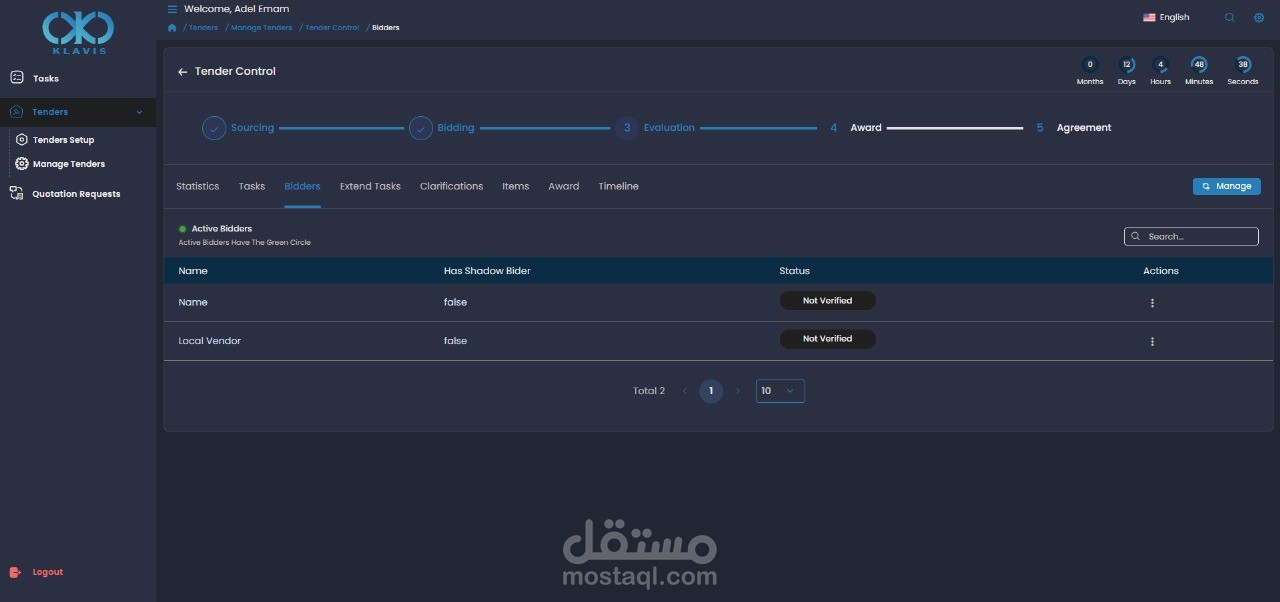The width and height of the screenshot is (1280, 602).
Task: Click the Actions column header
Action: (x=1161, y=271)
